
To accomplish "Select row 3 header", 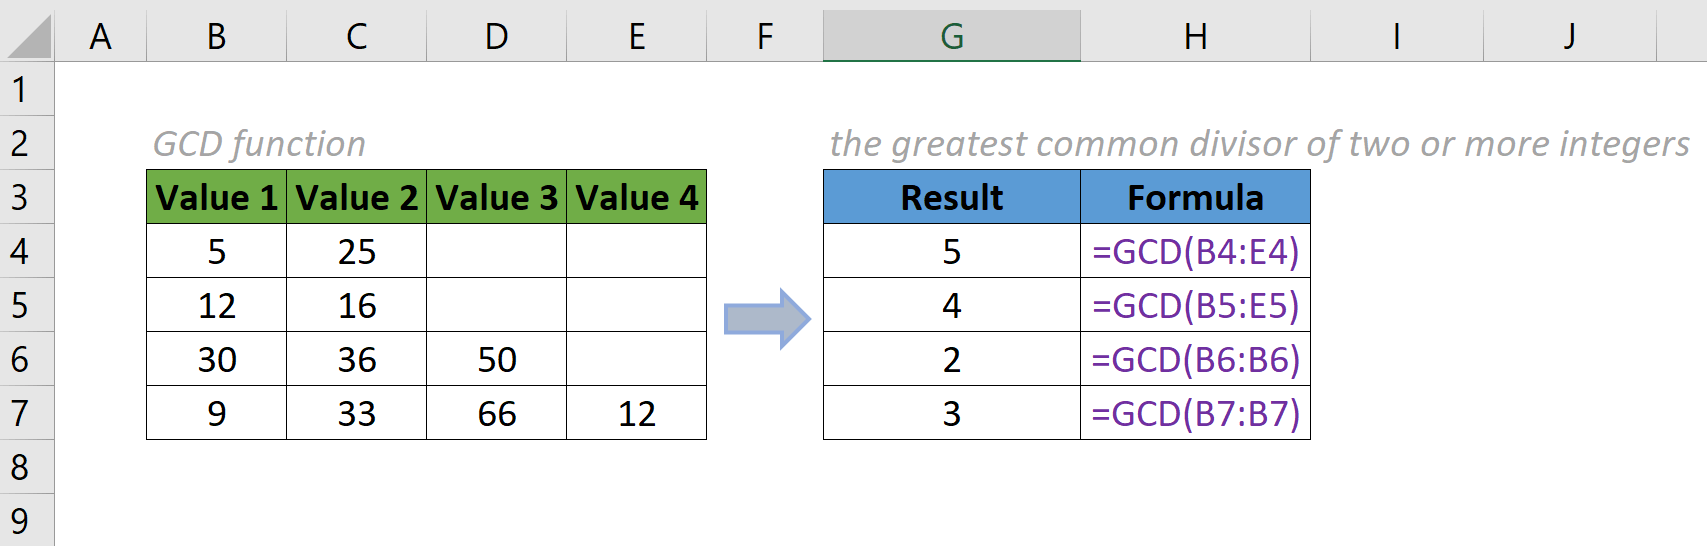I will tap(20, 197).
